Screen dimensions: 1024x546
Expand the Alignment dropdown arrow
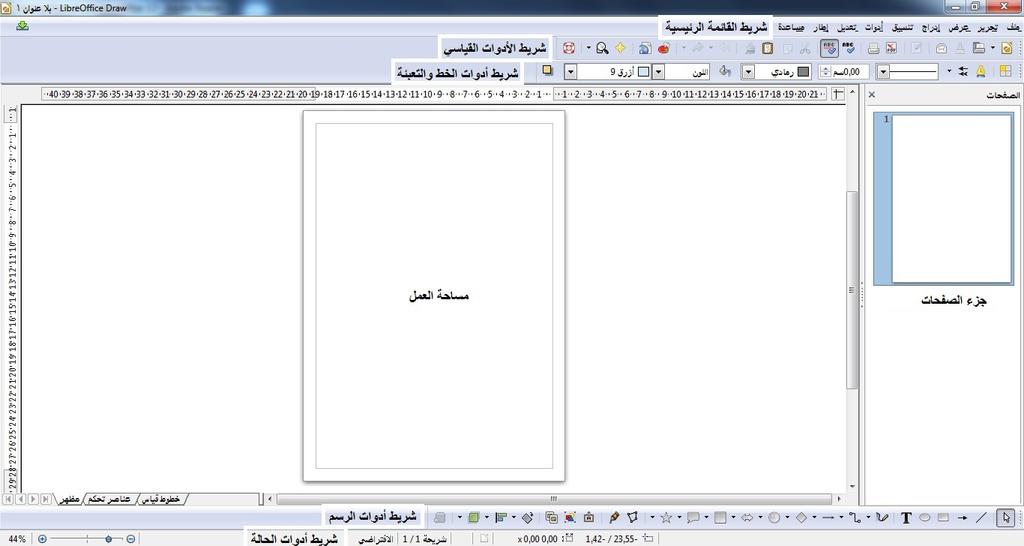click(487, 517)
